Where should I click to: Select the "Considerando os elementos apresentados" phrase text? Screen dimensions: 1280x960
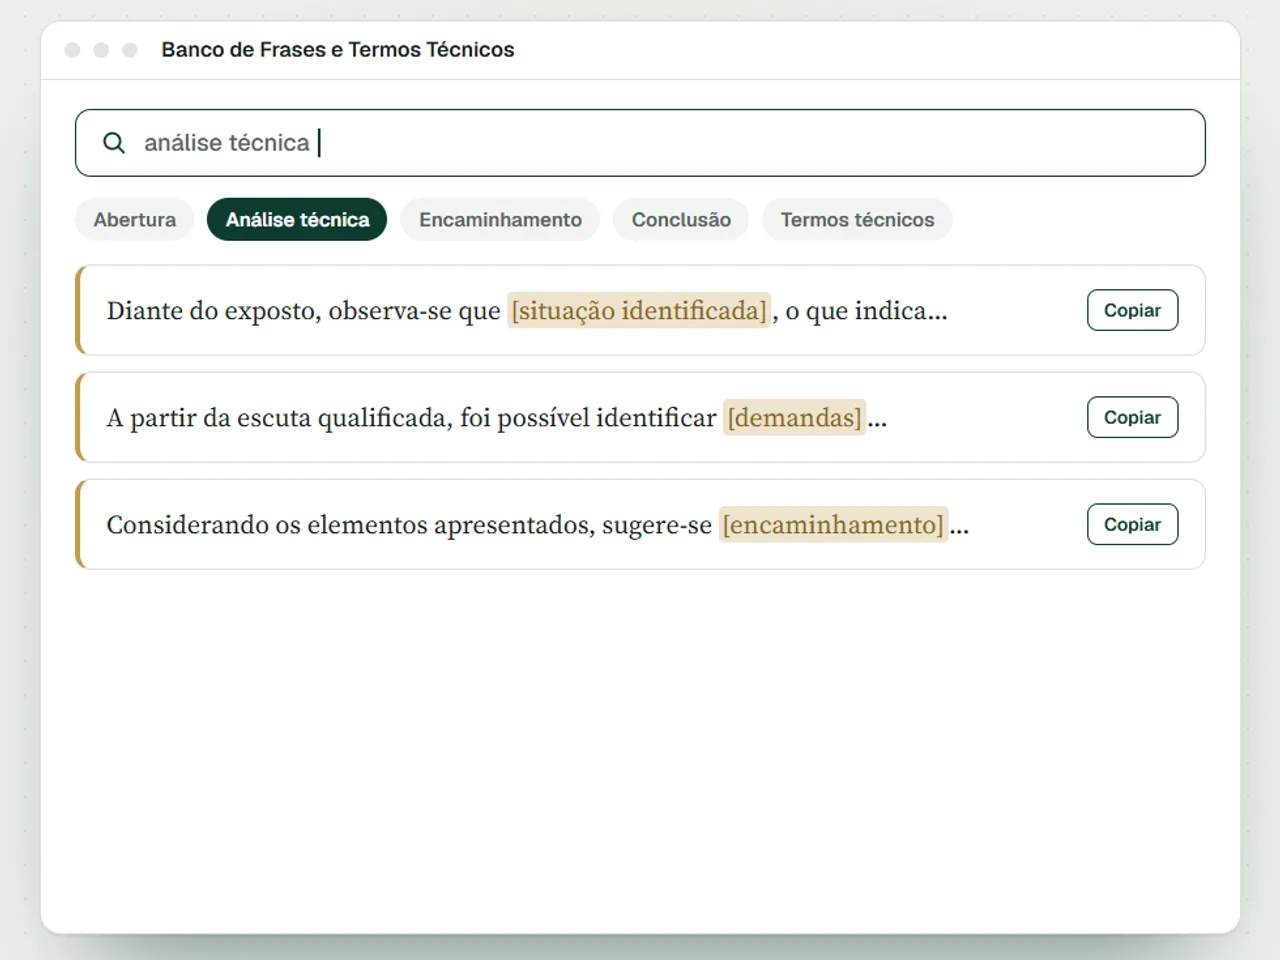point(349,525)
